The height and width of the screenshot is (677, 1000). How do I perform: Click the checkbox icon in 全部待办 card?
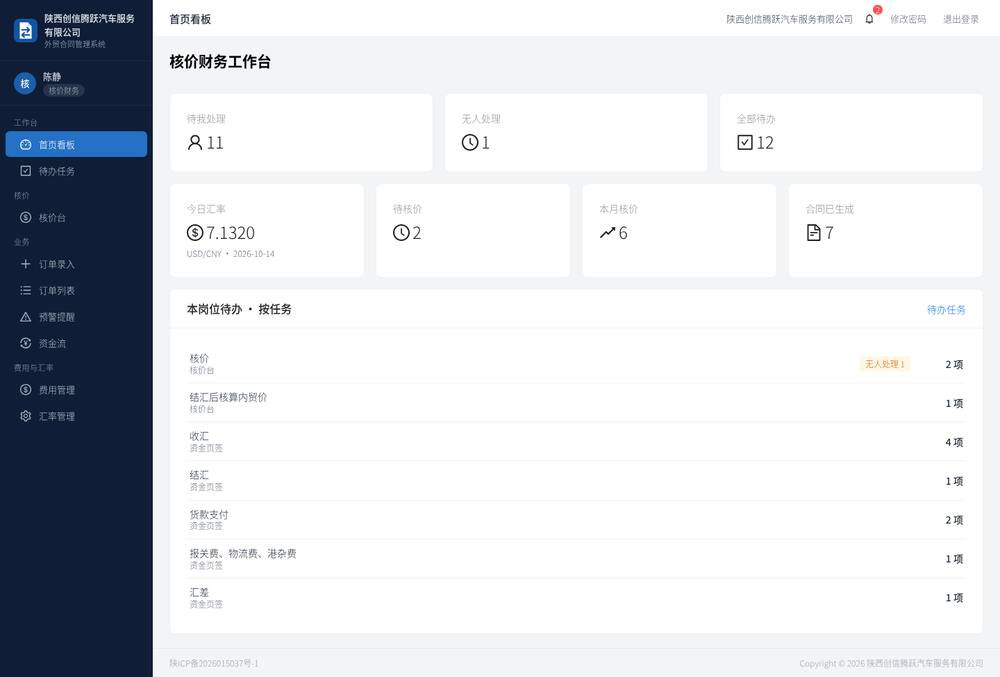[x=745, y=142]
